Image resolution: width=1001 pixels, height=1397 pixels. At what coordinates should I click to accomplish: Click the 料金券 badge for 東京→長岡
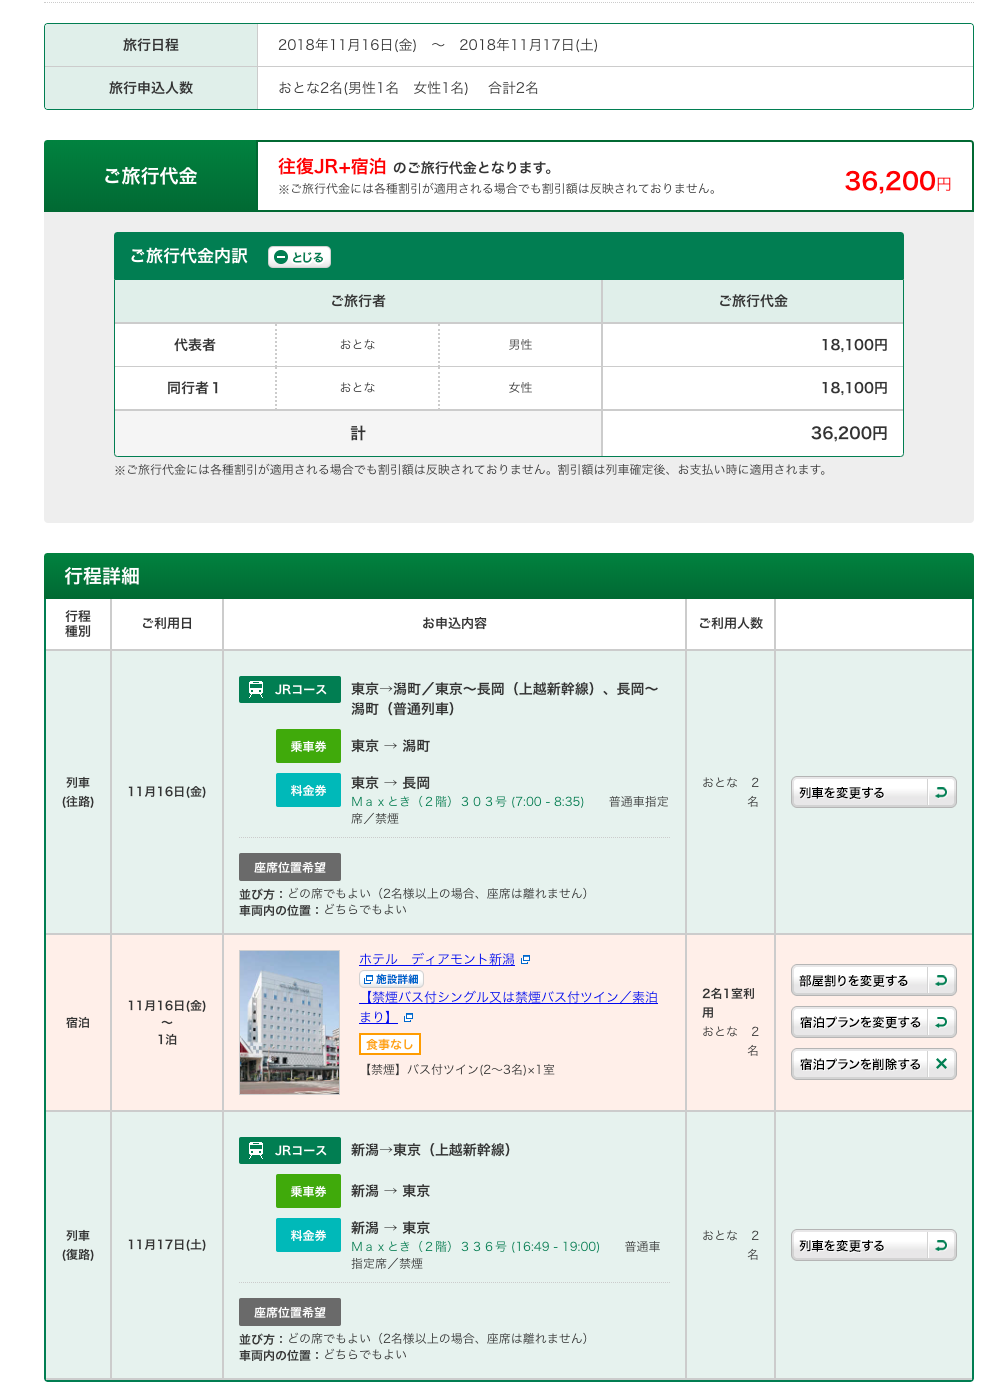coord(308,790)
